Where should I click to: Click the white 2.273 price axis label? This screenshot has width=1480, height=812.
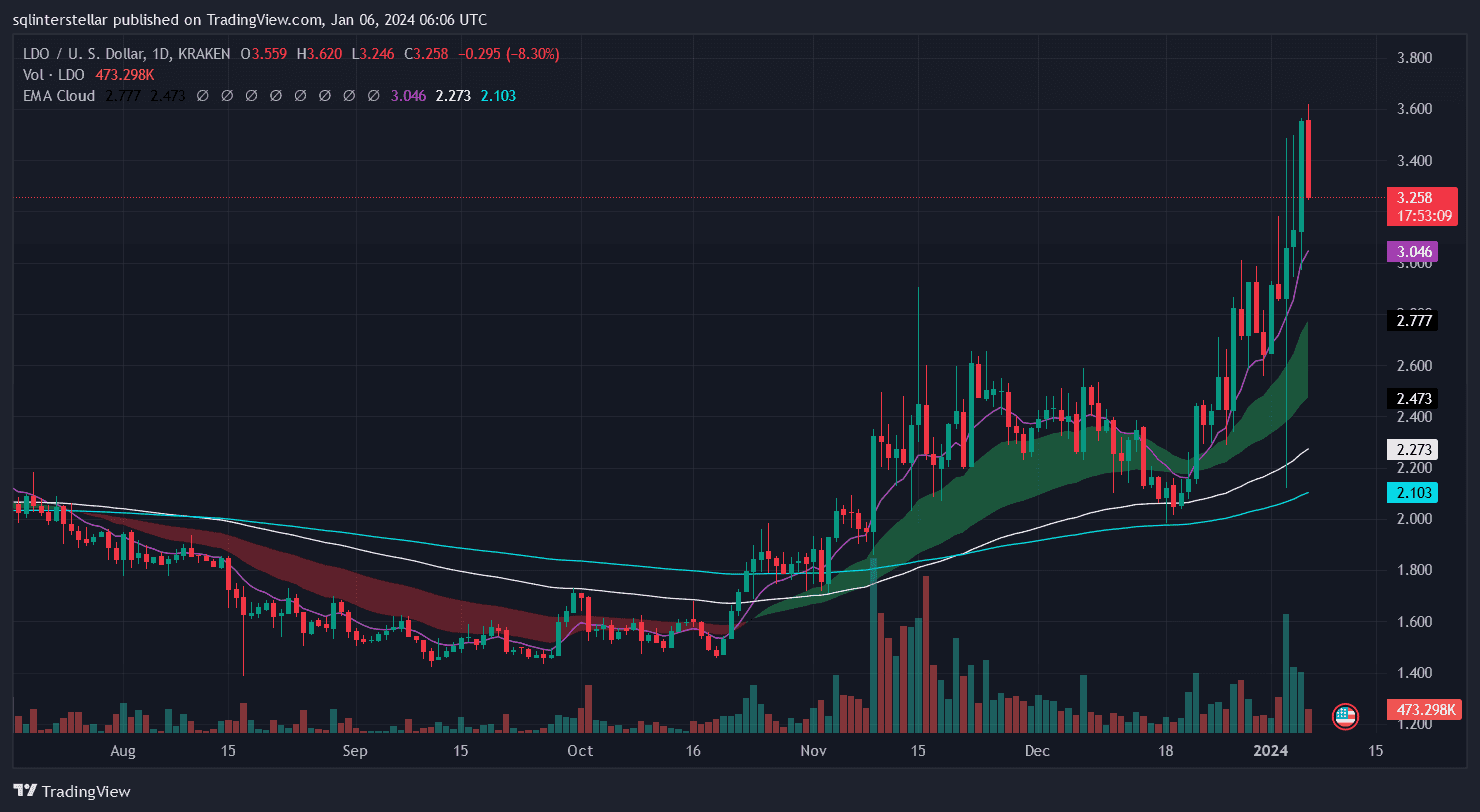coord(1412,449)
